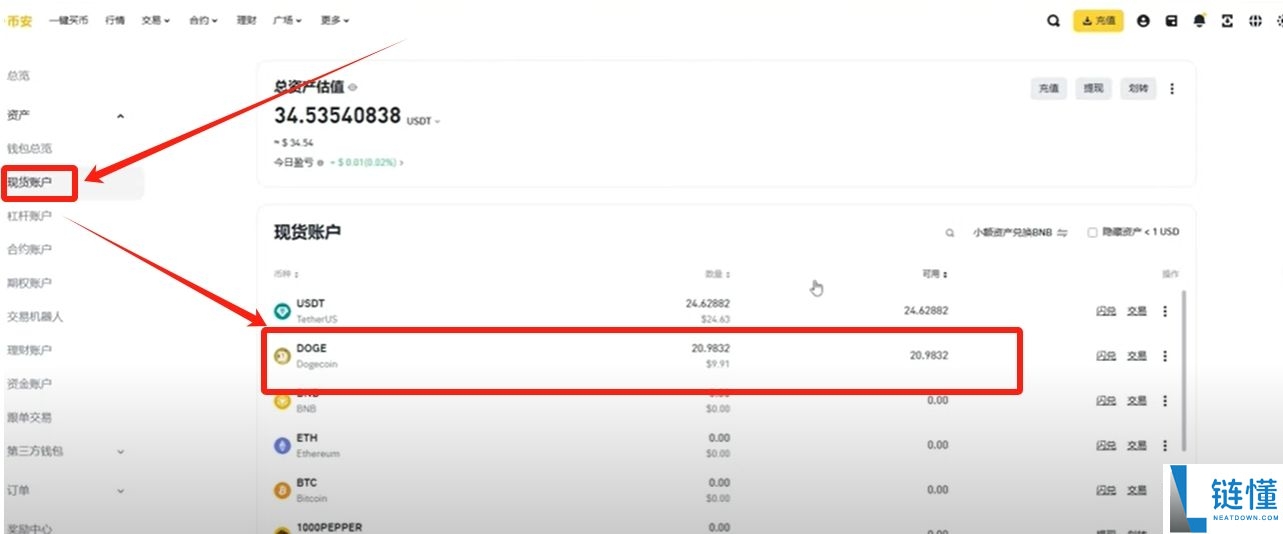Viewport: 1283px width, 534px height.
Task: Select 交易机器人 in the sidebar
Action: pos(35,316)
